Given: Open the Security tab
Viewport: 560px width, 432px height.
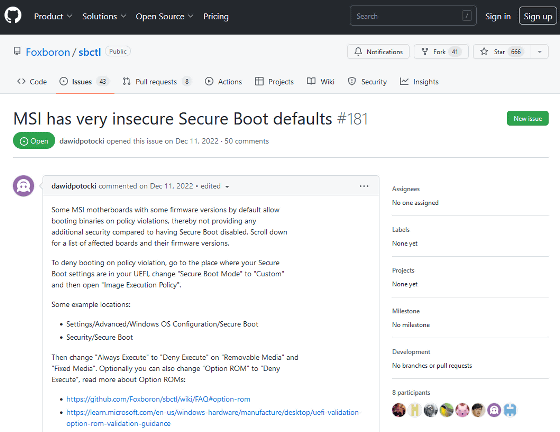Looking at the screenshot, I should pos(367,82).
